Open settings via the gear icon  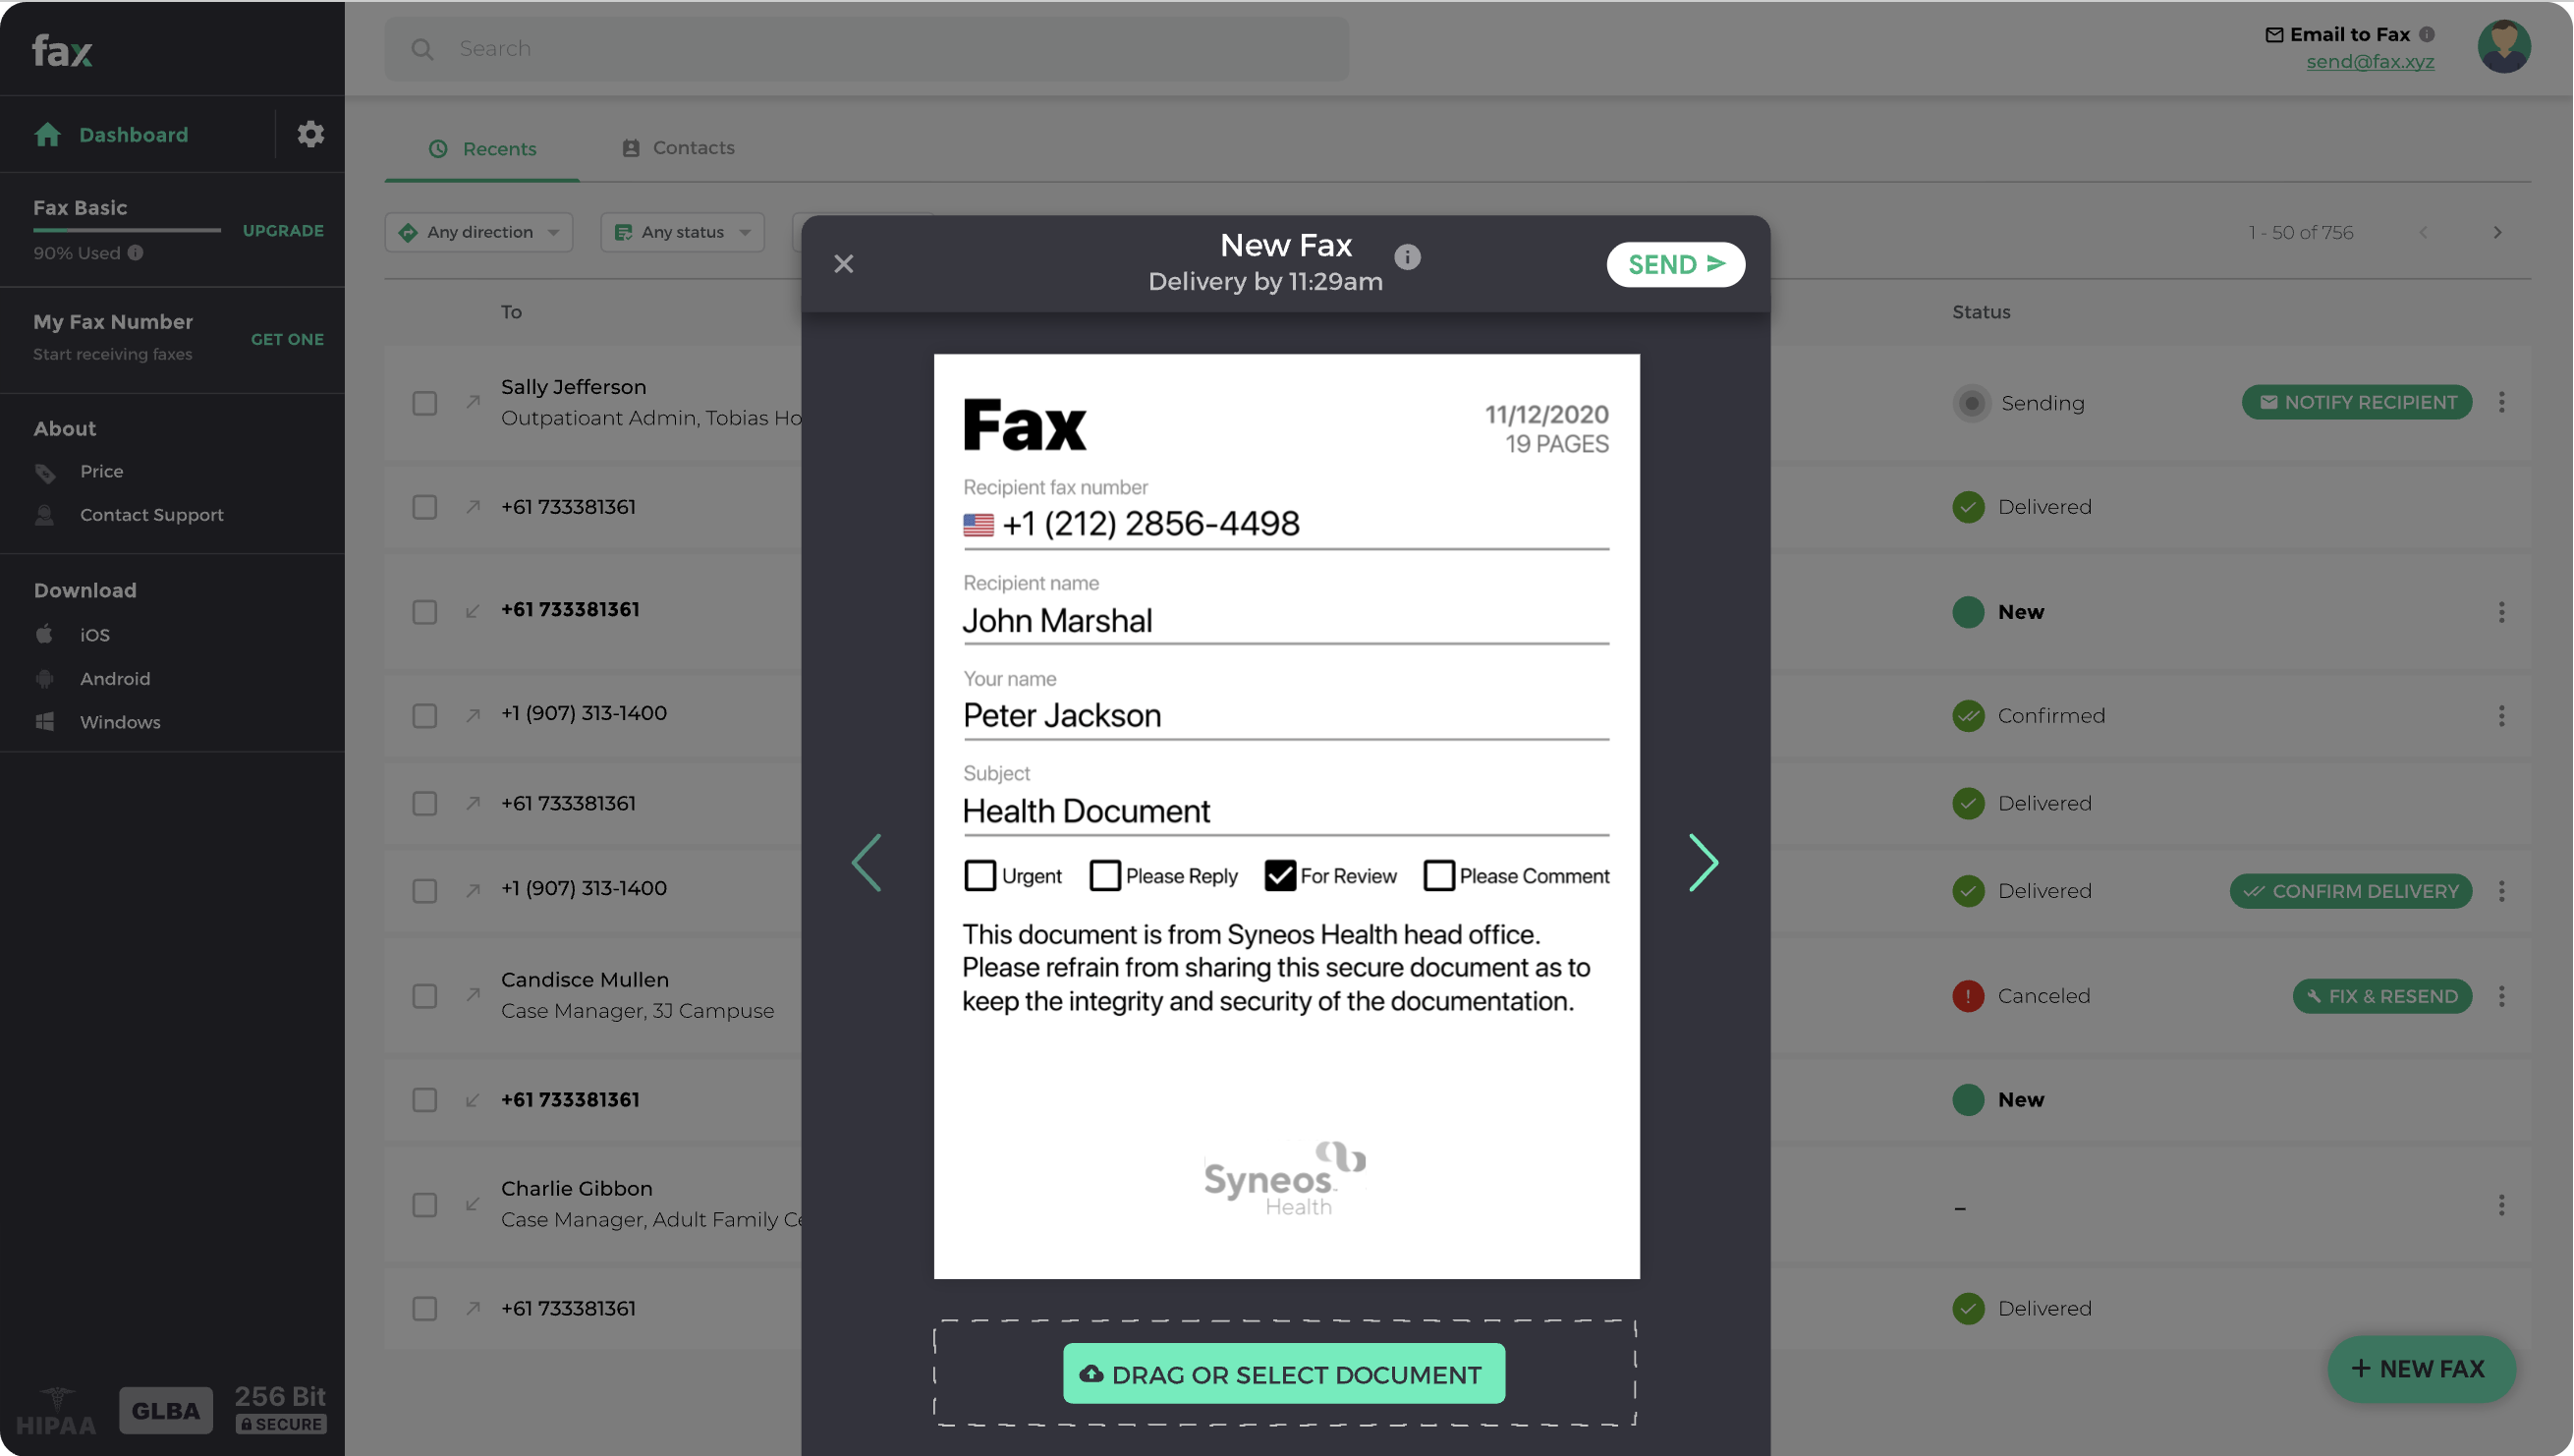pos(310,134)
